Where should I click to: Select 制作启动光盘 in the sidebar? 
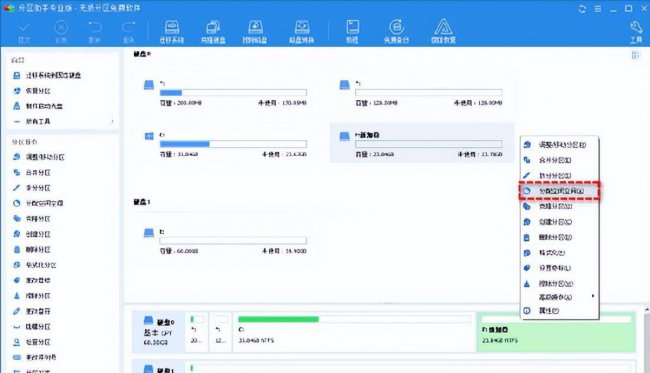(x=38, y=106)
